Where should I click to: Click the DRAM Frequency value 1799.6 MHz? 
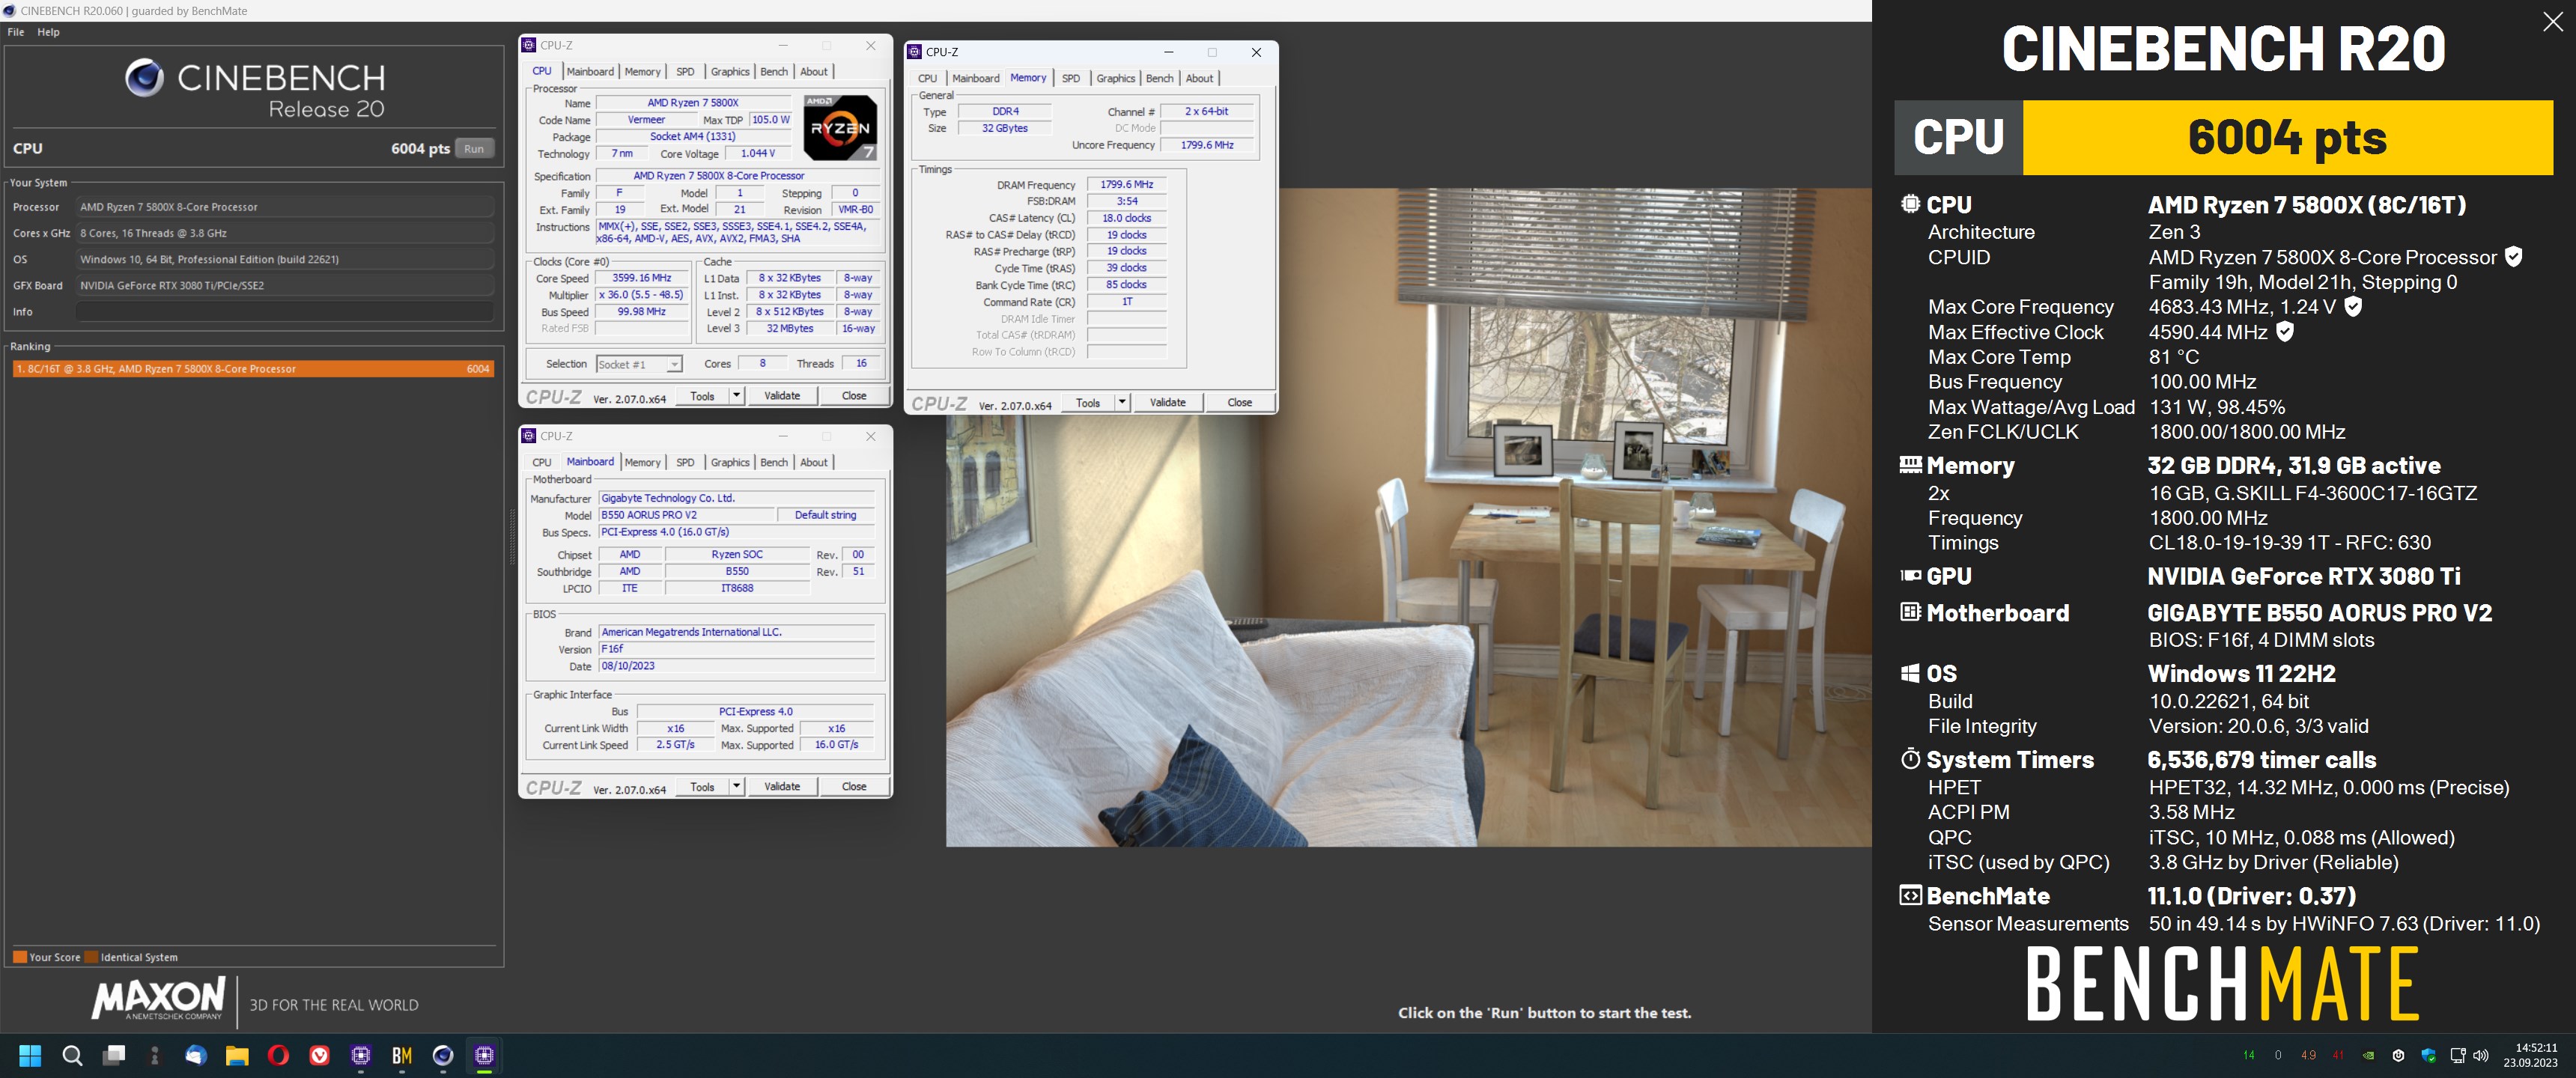pos(1126,185)
